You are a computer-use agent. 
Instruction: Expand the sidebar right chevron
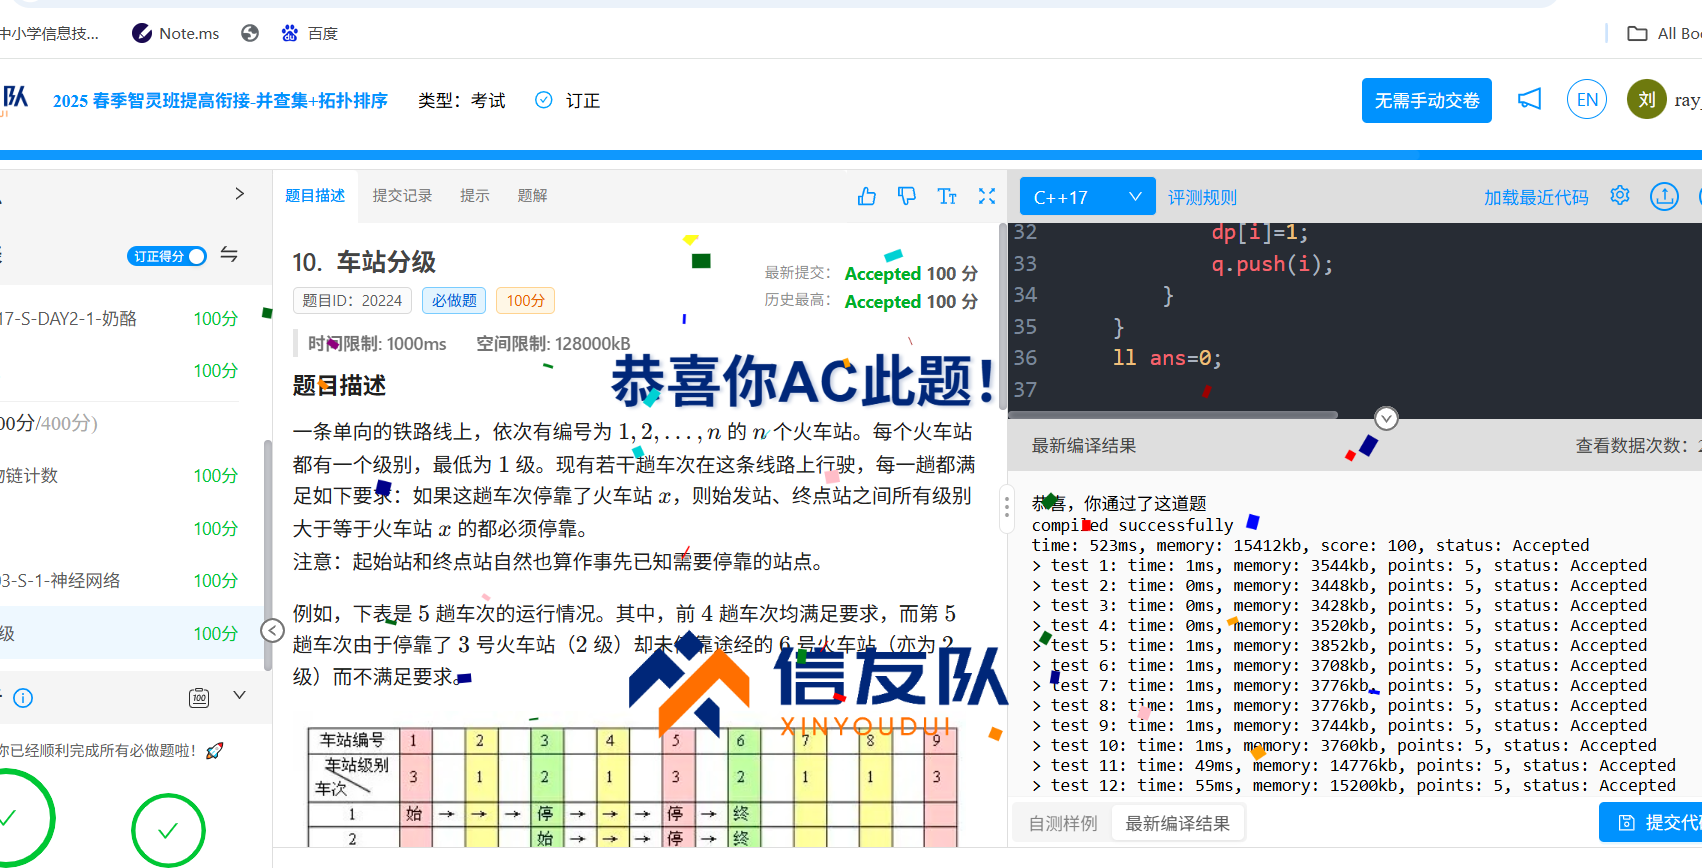(x=239, y=194)
